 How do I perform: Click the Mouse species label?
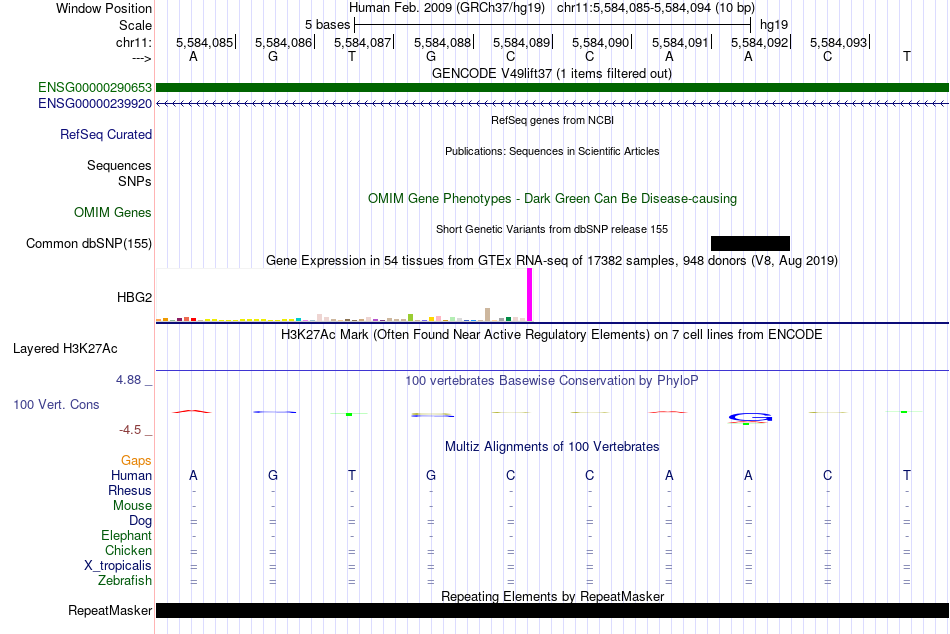coord(132,506)
